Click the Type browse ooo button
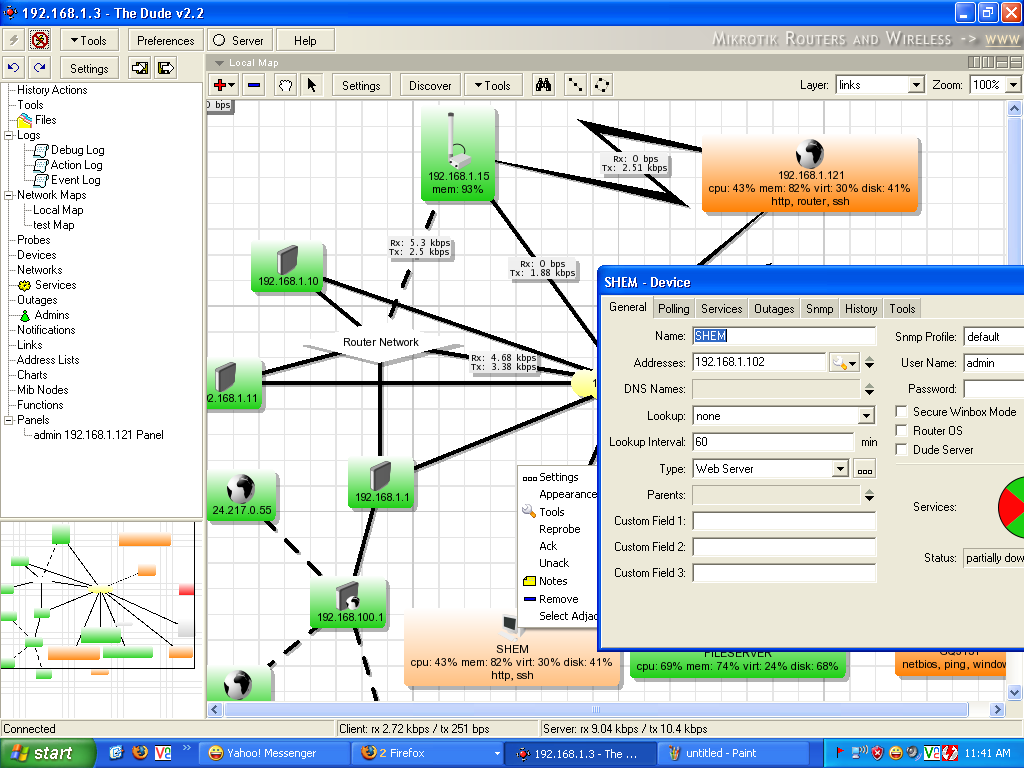This screenshot has height=768, width=1024. point(865,469)
